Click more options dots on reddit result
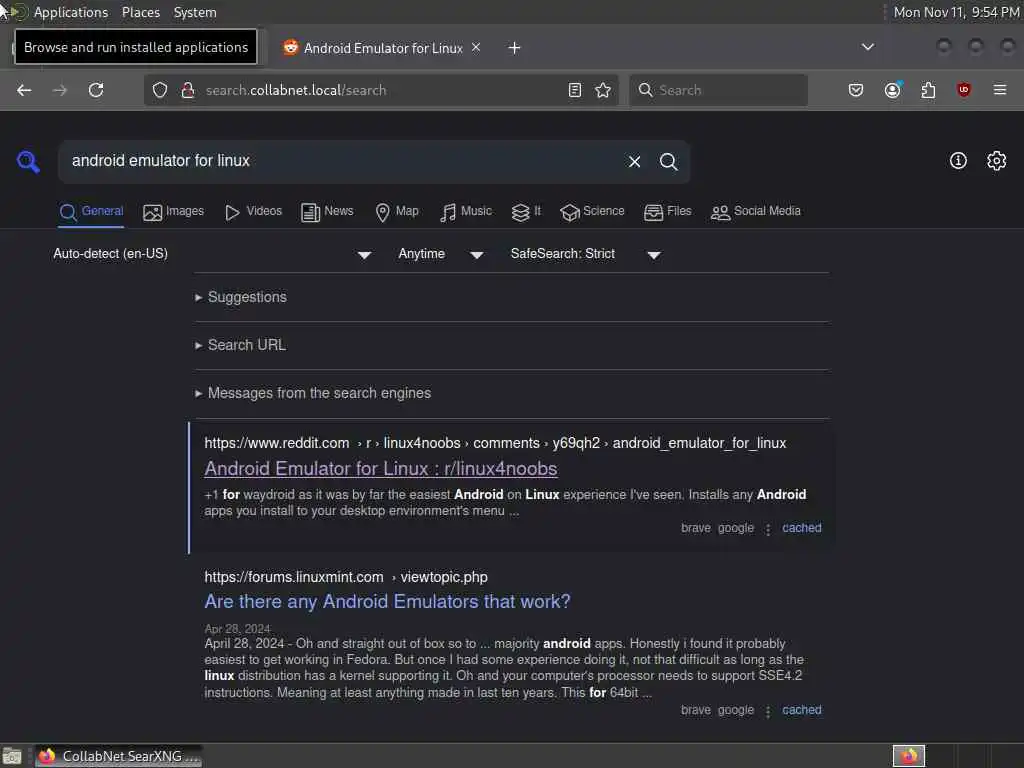Image resolution: width=1024 pixels, height=768 pixels. tap(768, 529)
